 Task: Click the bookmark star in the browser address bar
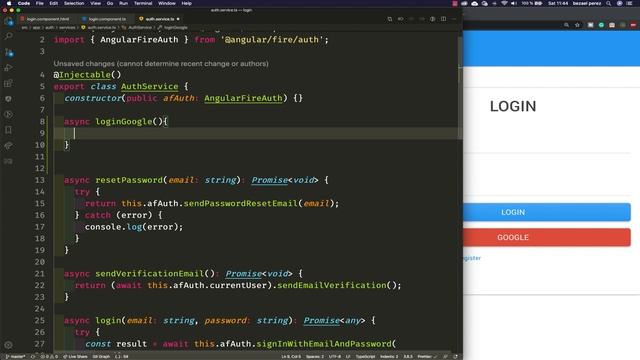(x=577, y=25)
